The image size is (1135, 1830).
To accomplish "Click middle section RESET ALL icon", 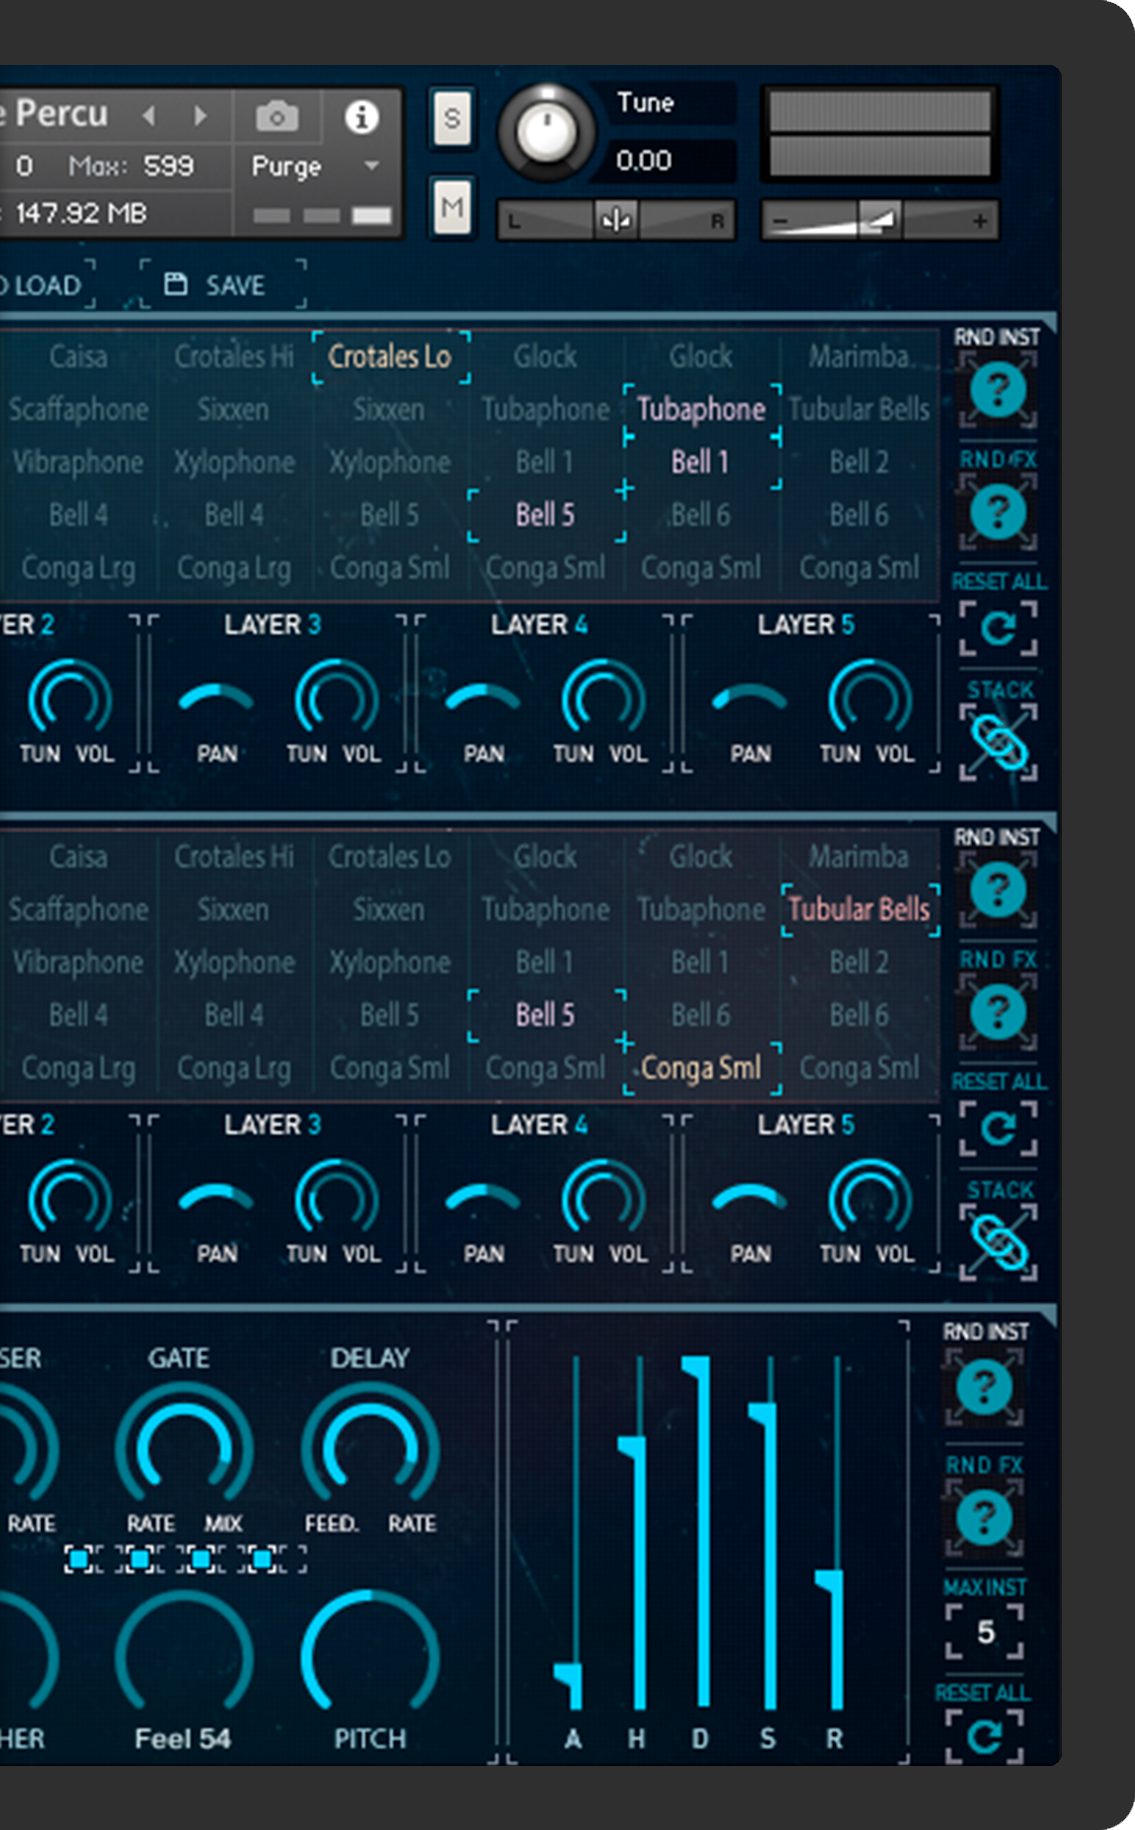I will (x=998, y=1129).
